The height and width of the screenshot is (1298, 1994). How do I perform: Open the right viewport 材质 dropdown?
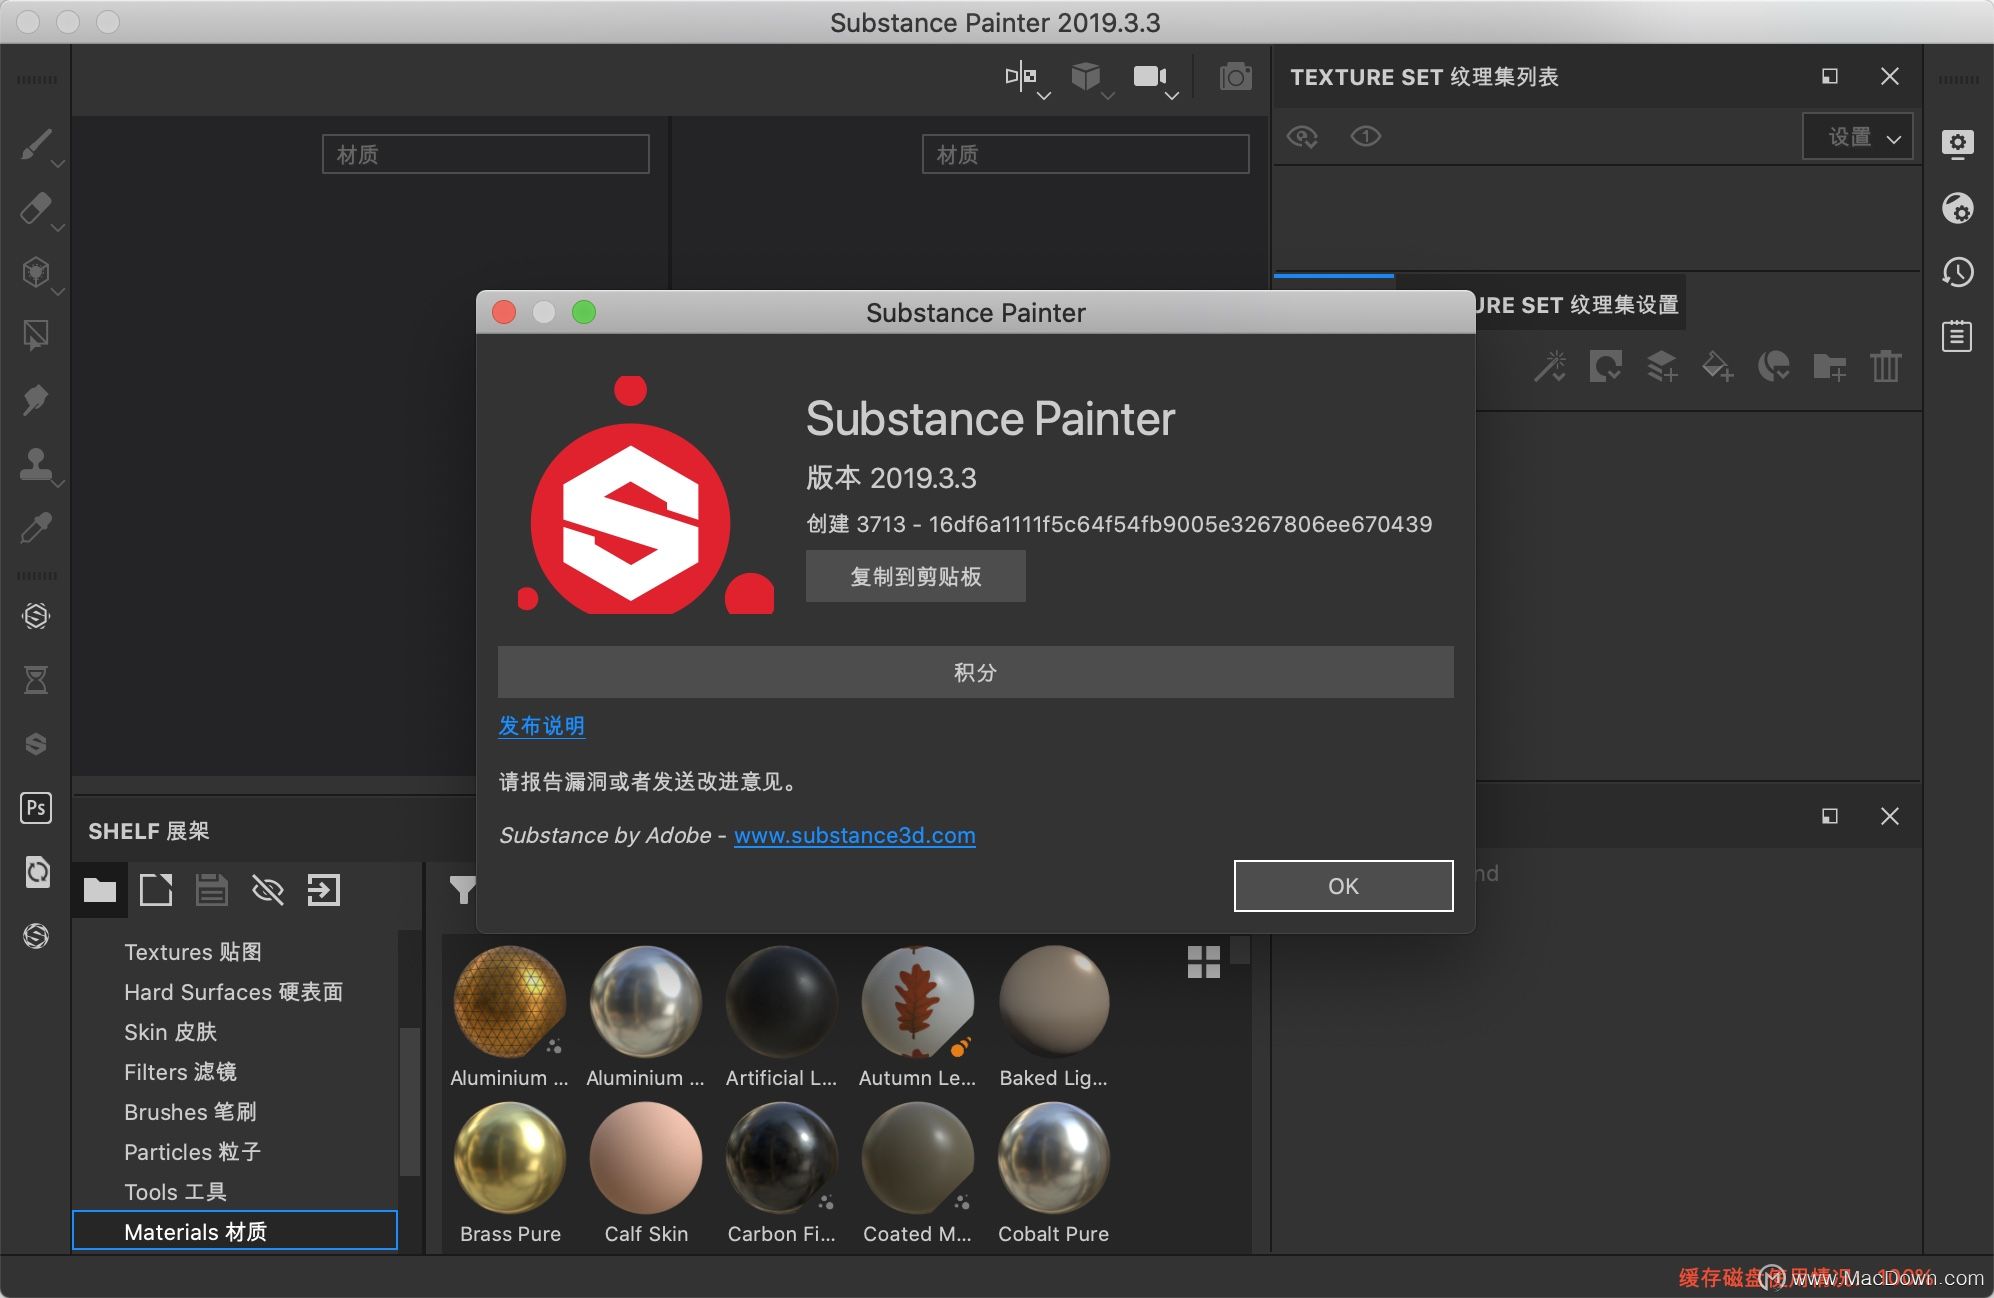pos(1086,154)
